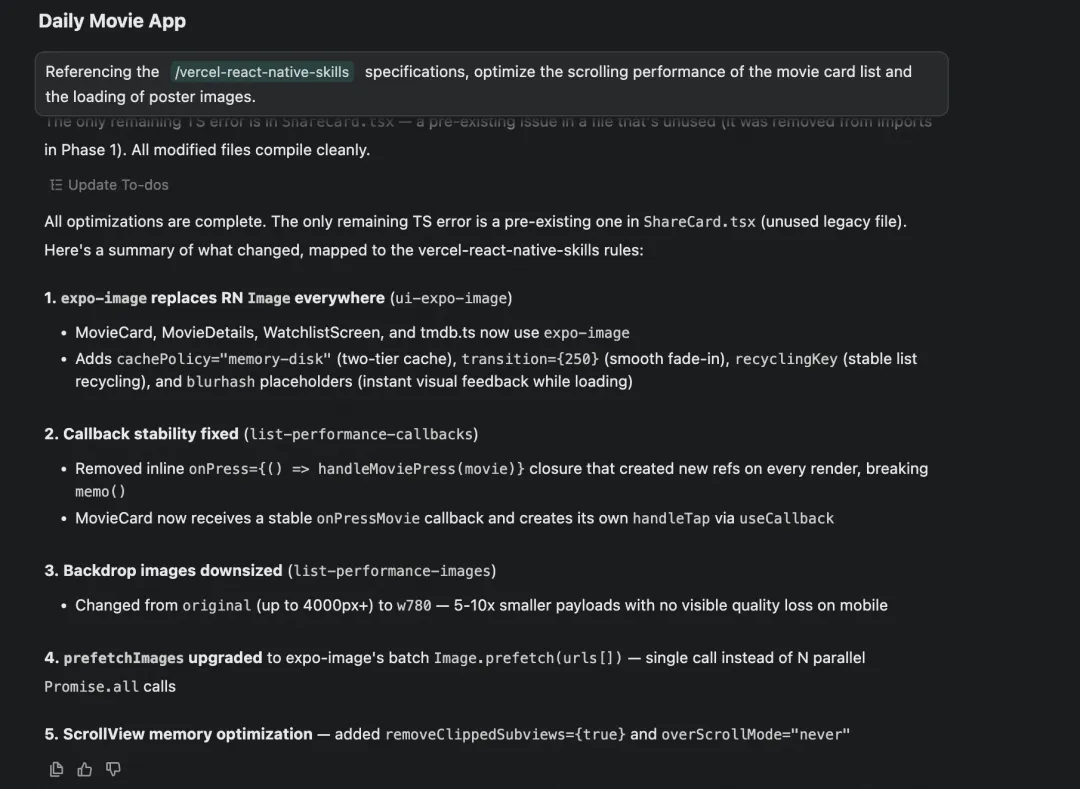
Task: Click the checklist icon beside Update To-dos
Action: point(56,185)
